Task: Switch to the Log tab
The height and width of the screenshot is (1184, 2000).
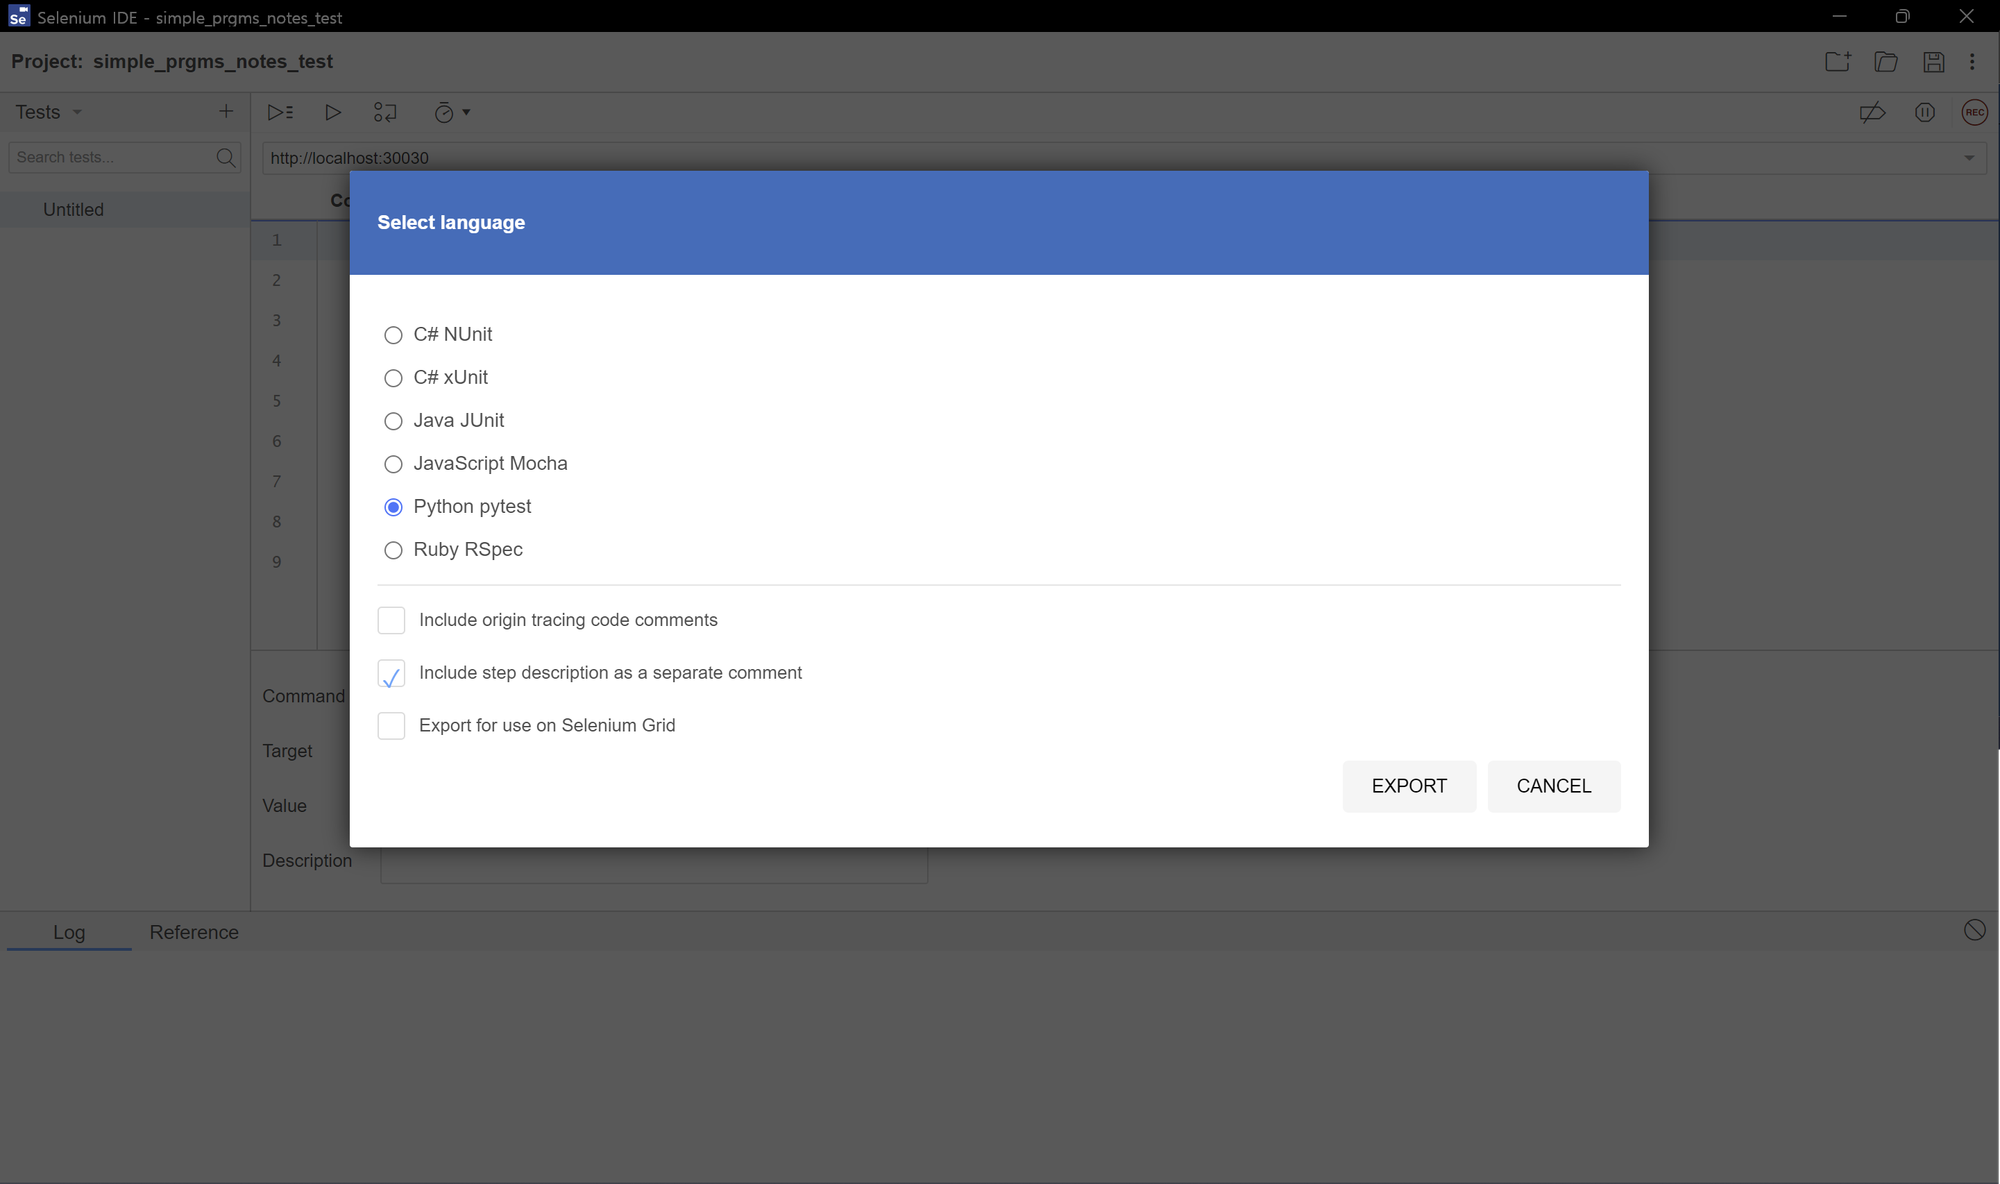Action: (69, 932)
